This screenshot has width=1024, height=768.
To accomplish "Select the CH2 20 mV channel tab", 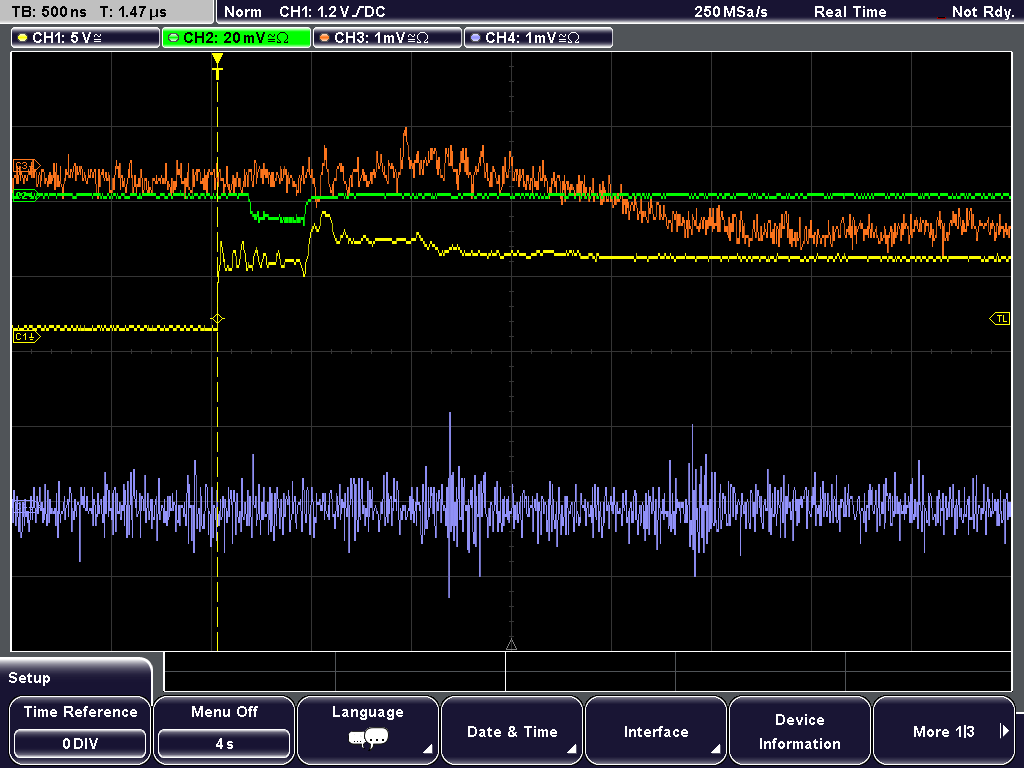I will [236, 38].
